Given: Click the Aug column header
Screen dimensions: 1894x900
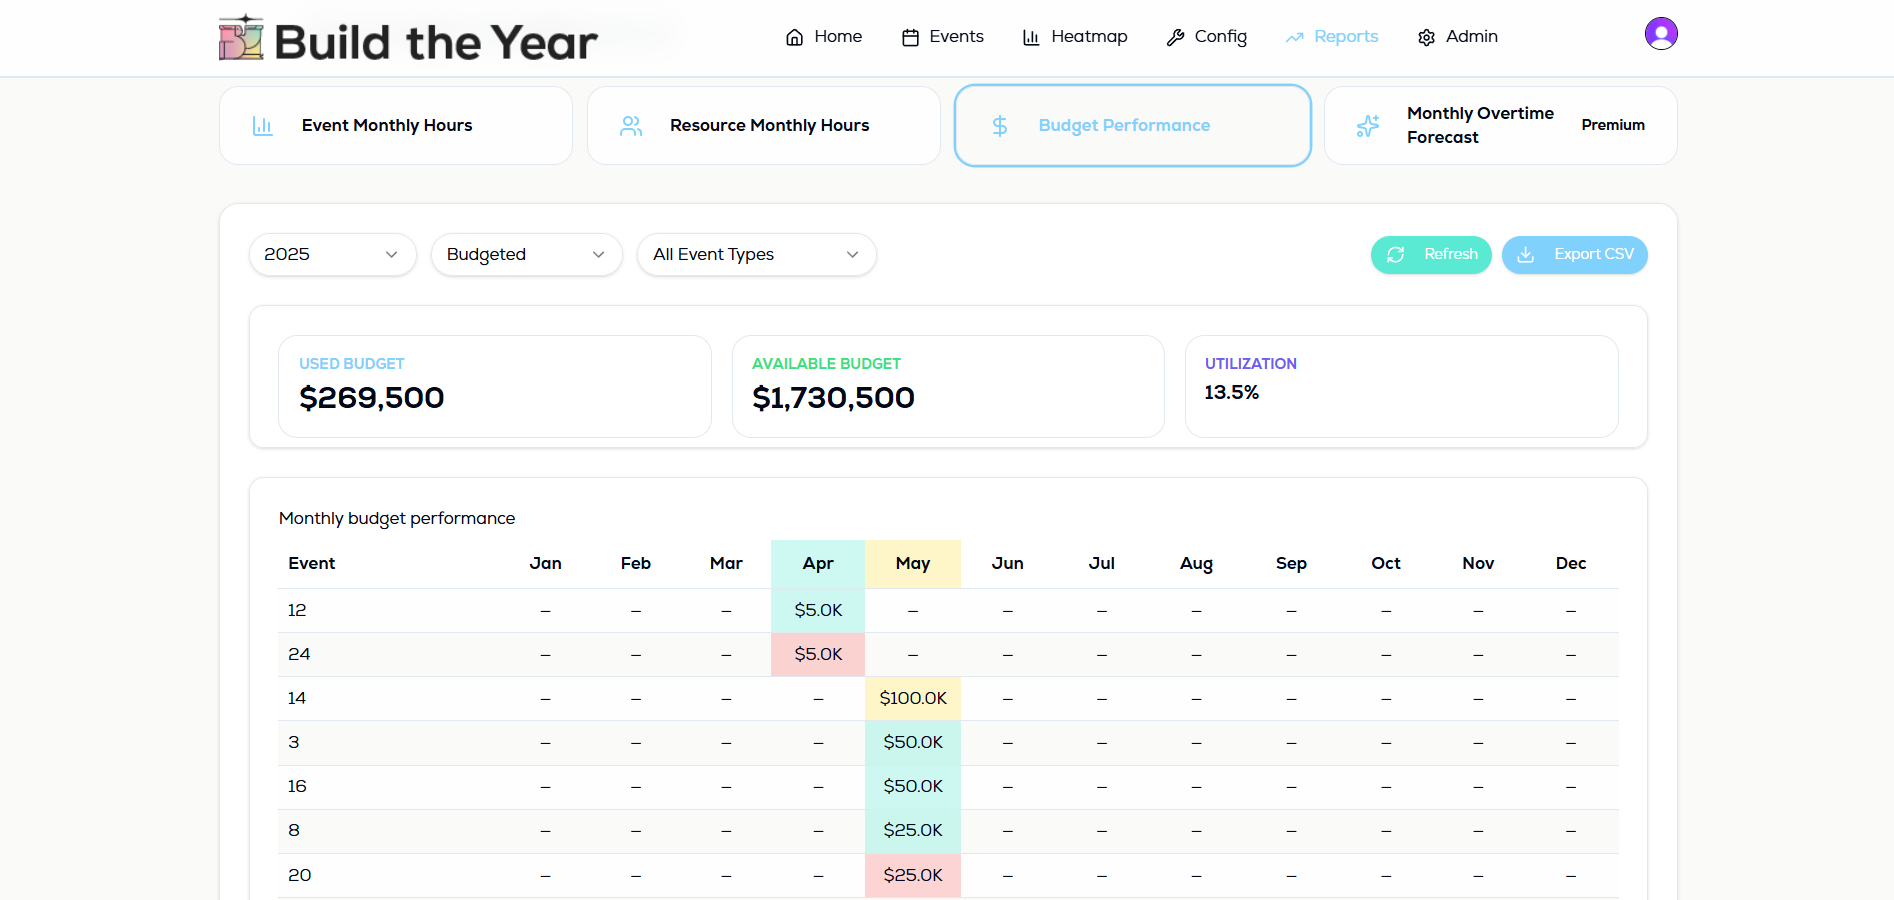Looking at the screenshot, I should click(1196, 564).
